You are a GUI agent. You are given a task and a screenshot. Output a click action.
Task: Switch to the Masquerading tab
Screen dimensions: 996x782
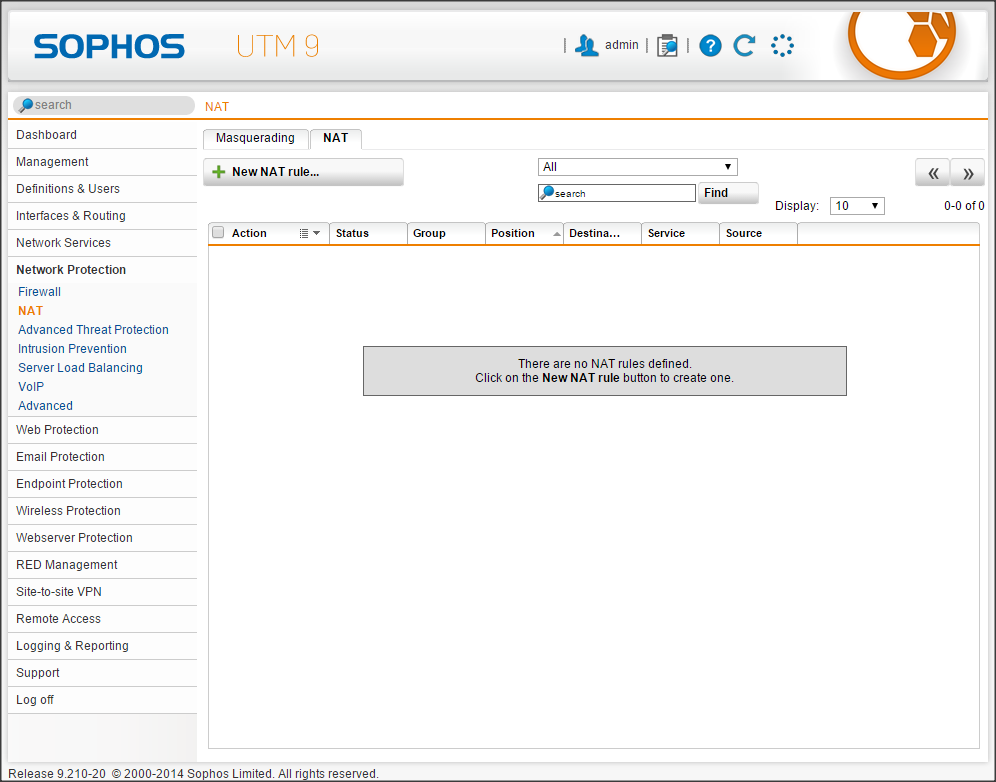tap(255, 138)
